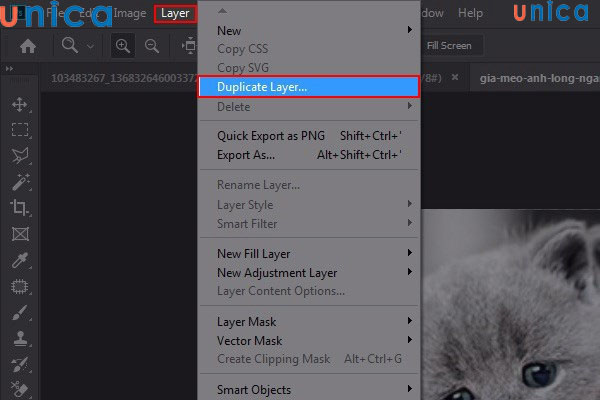Viewport: 600px width, 400px height.
Task: Expand Layer Mask submenu
Action: tap(309, 322)
